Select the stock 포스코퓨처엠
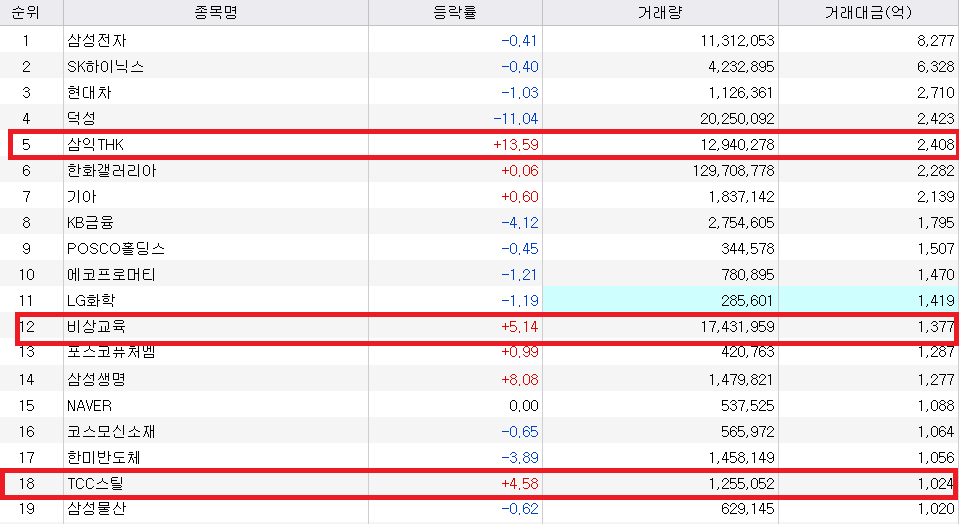959x524 pixels. [x=111, y=352]
